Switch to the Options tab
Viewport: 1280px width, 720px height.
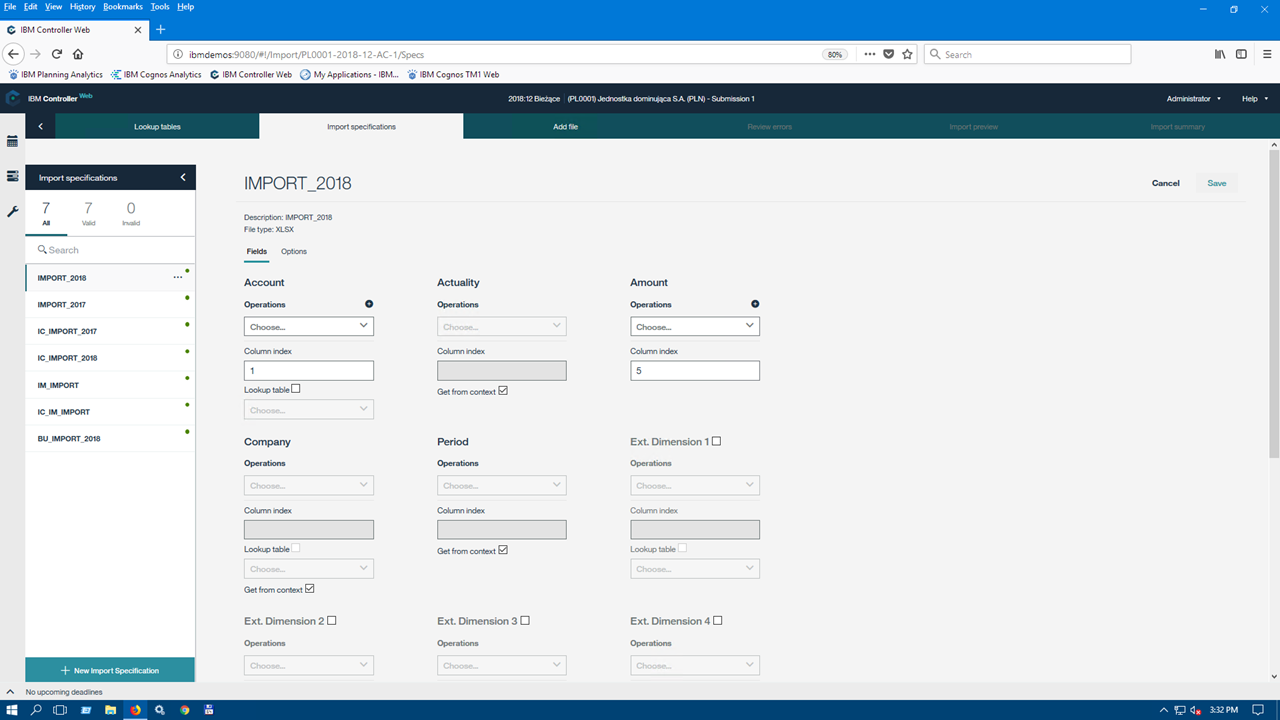pyautogui.click(x=294, y=251)
